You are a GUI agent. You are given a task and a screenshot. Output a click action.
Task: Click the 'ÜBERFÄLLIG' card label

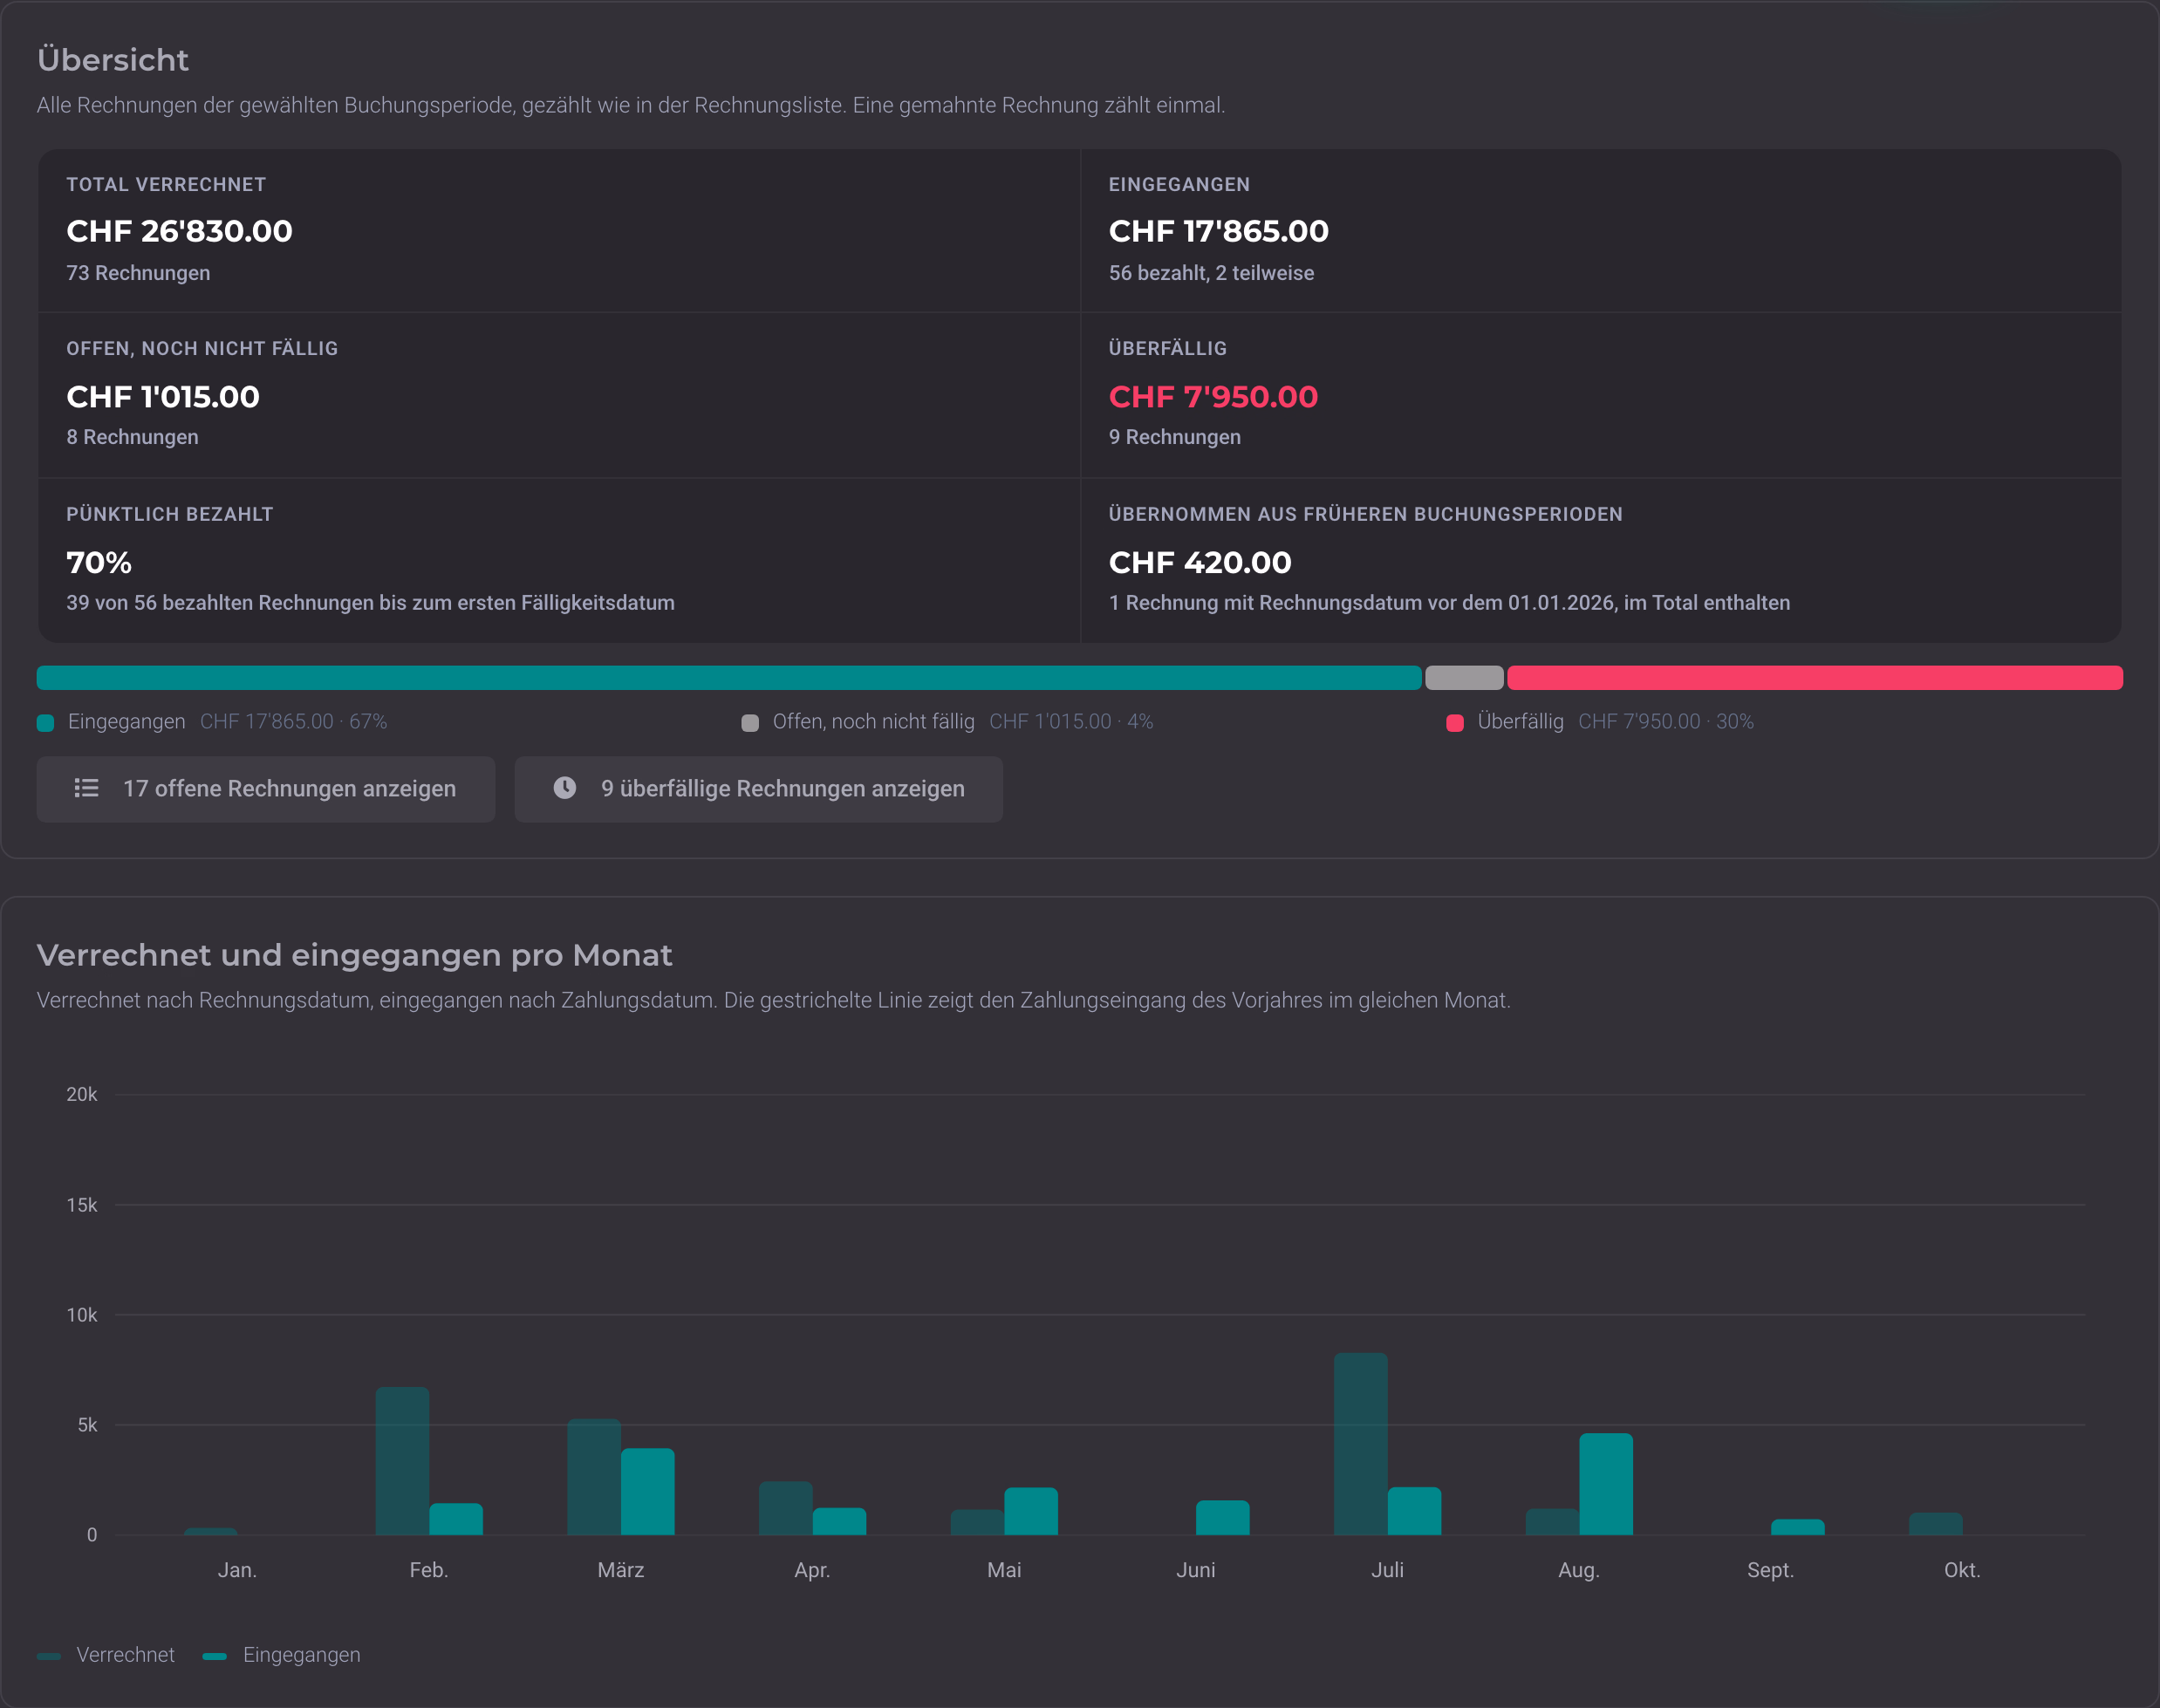(1168, 349)
